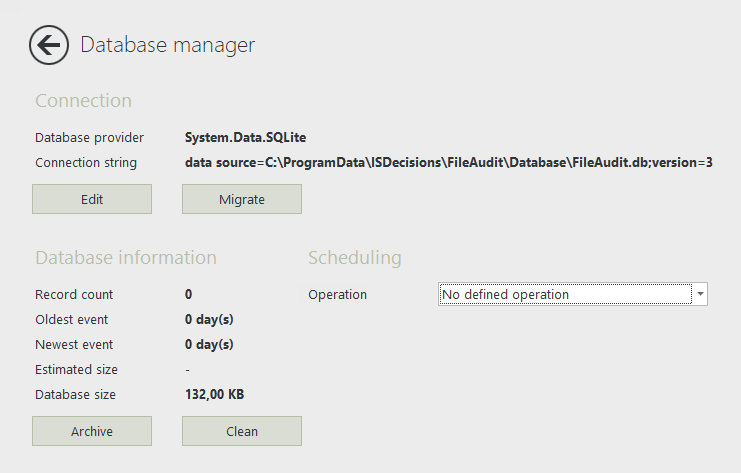The height and width of the screenshot is (473, 741).
Task: Open the Operation dropdown arrow
Action: click(700, 294)
